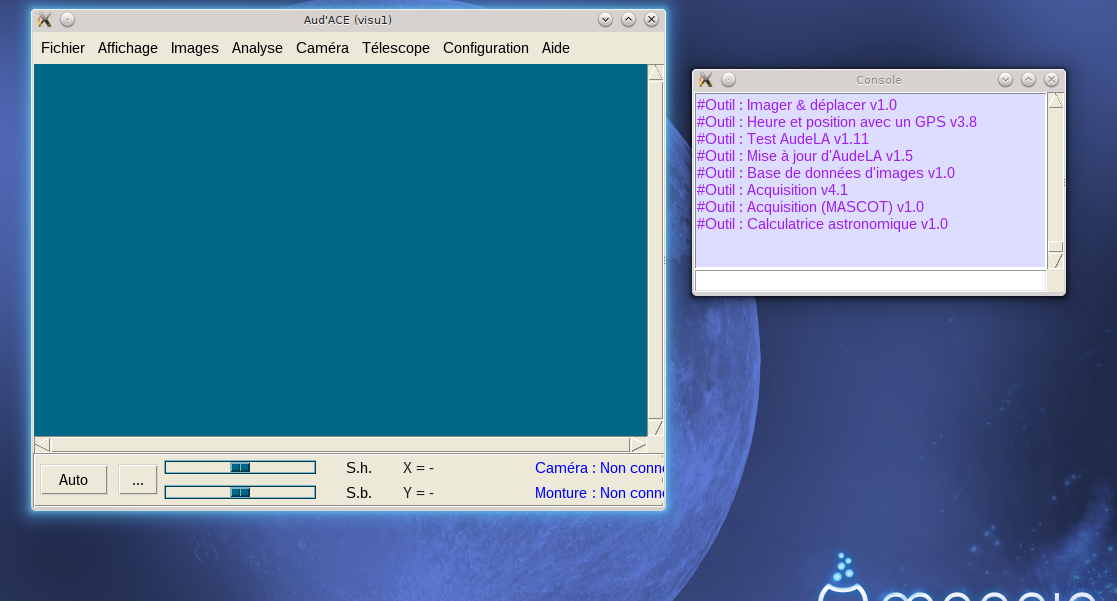Screen dimensions: 1117x601
Task: Click the '...' options button
Action: pyautogui.click(x=137, y=480)
